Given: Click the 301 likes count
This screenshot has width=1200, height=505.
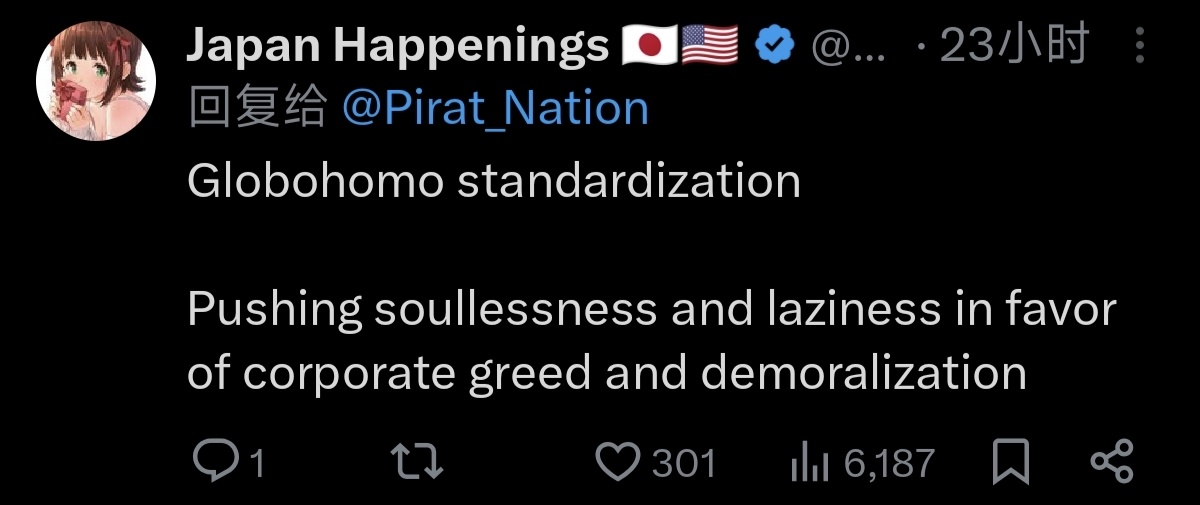Looking at the screenshot, I should pos(684,463).
